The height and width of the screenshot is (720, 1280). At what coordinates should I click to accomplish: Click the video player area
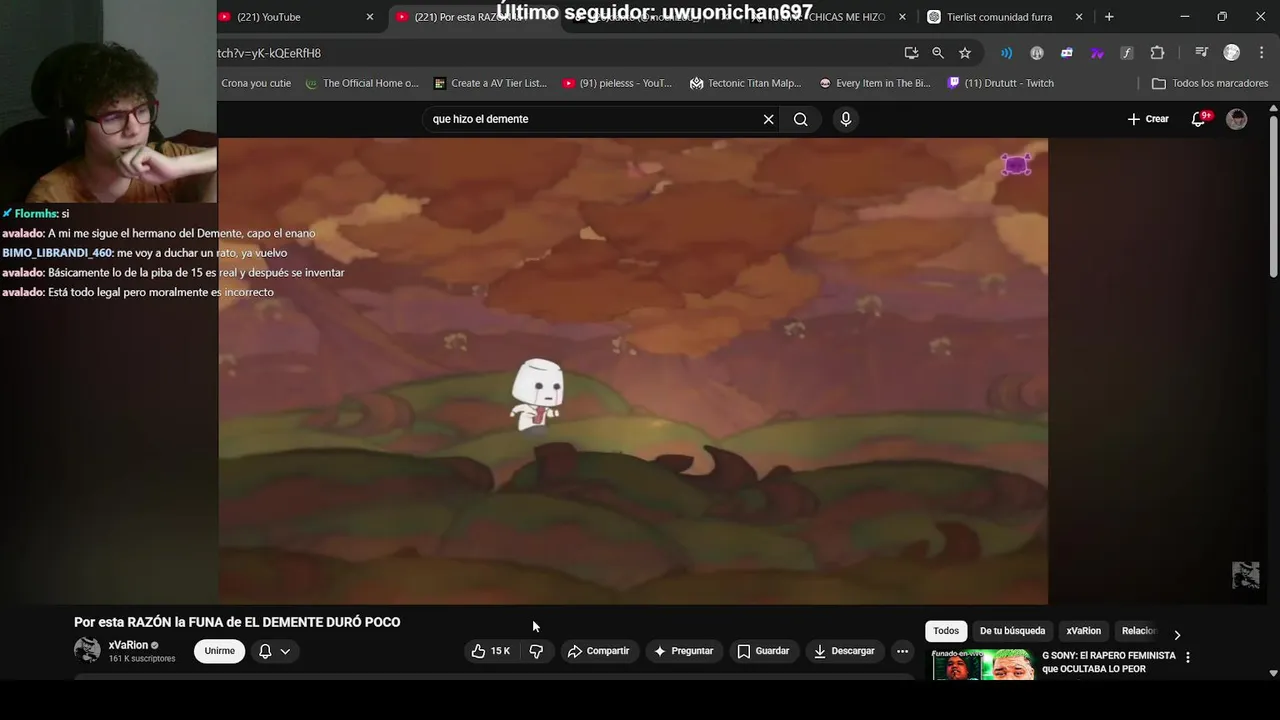click(x=633, y=371)
